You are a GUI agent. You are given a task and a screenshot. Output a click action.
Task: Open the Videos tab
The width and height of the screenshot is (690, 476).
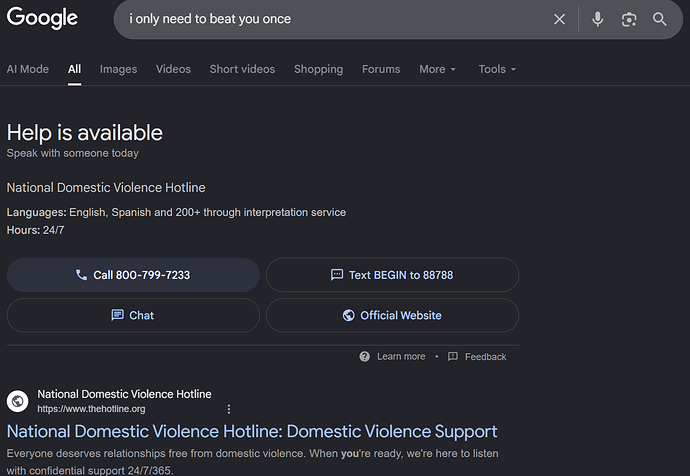(x=173, y=70)
